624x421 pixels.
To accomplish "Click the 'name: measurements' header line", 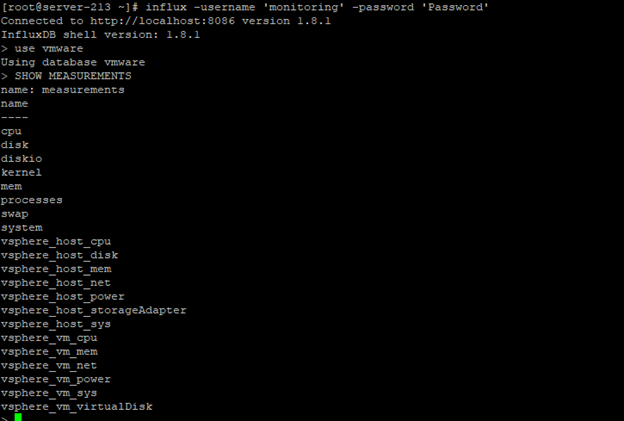I will click(x=62, y=90).
